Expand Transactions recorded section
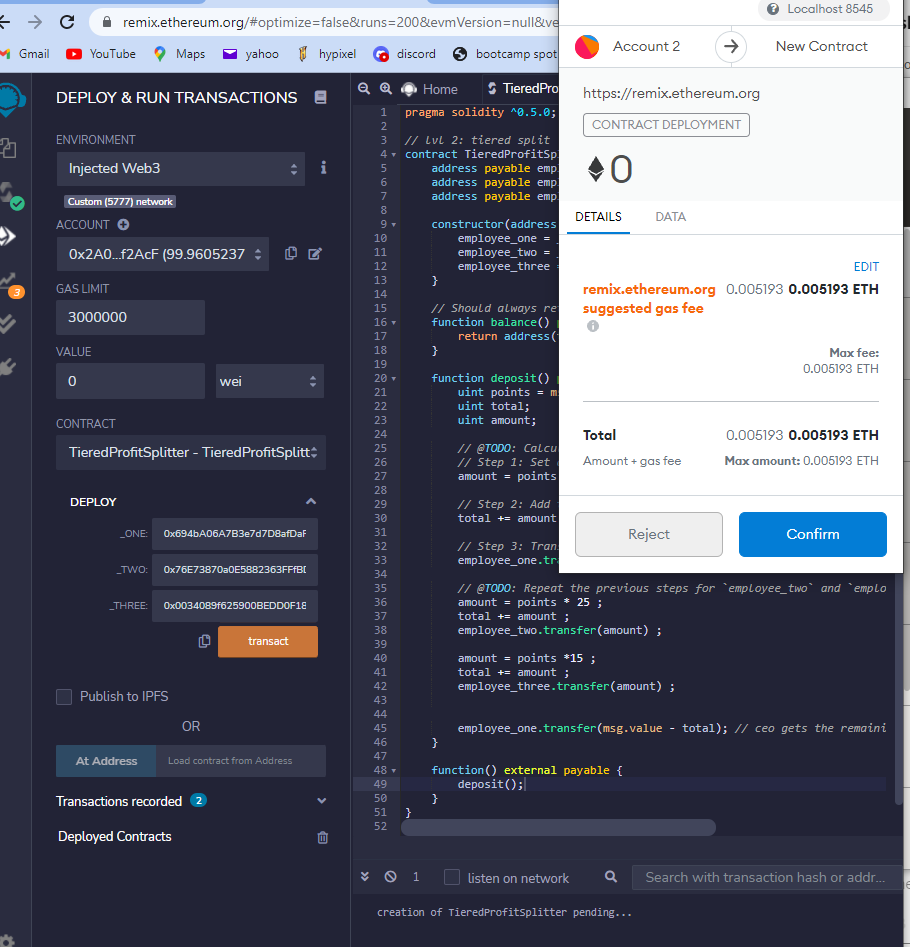This screenshot has width=910, height=947. (321, 801)
